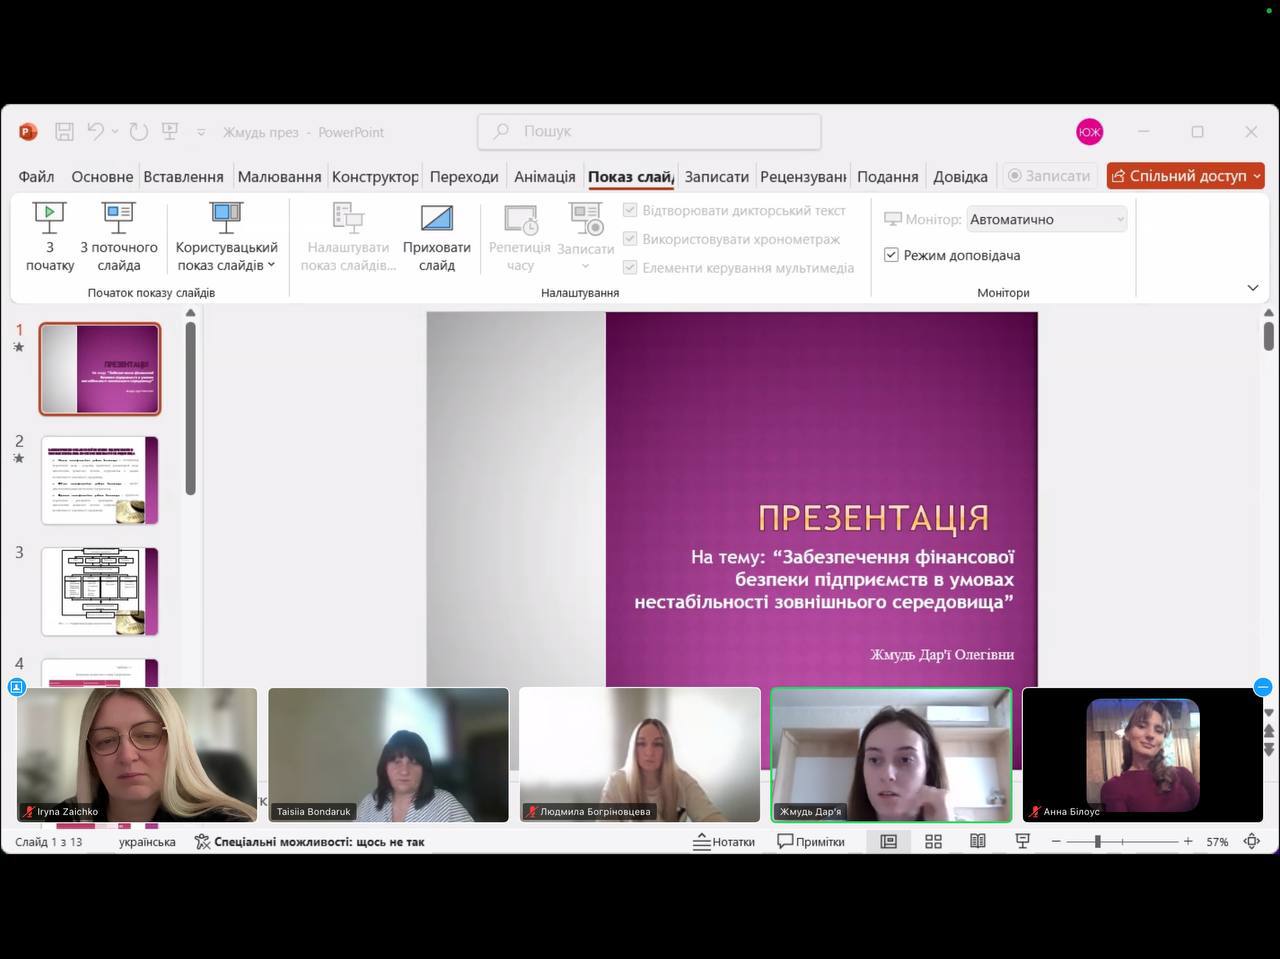Click the Save icon in title bar
The image size is (1280, 959).
[64, 132]
